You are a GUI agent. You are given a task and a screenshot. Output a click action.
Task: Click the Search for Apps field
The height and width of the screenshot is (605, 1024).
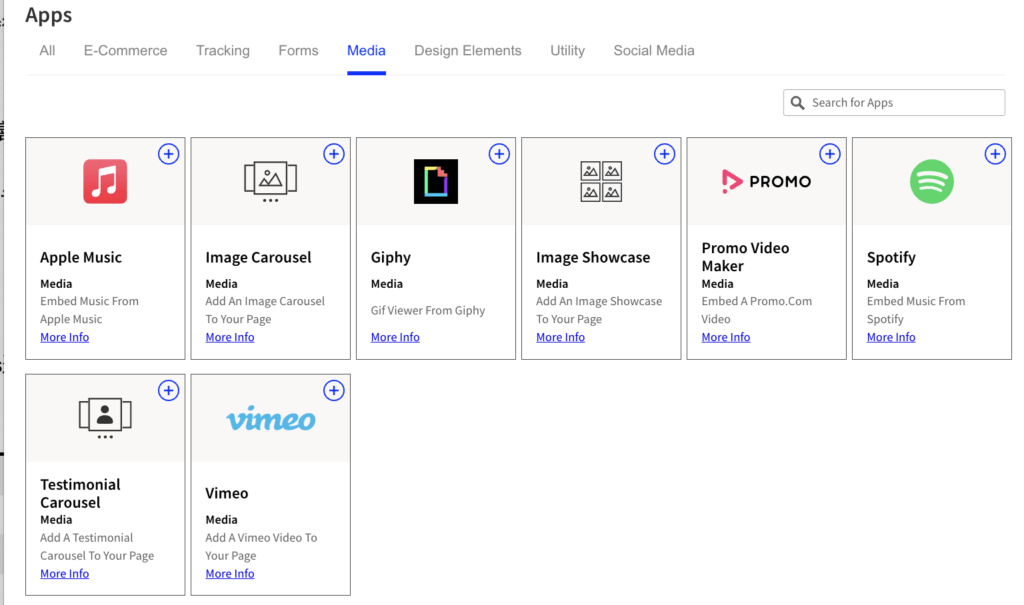coord(900,103)
